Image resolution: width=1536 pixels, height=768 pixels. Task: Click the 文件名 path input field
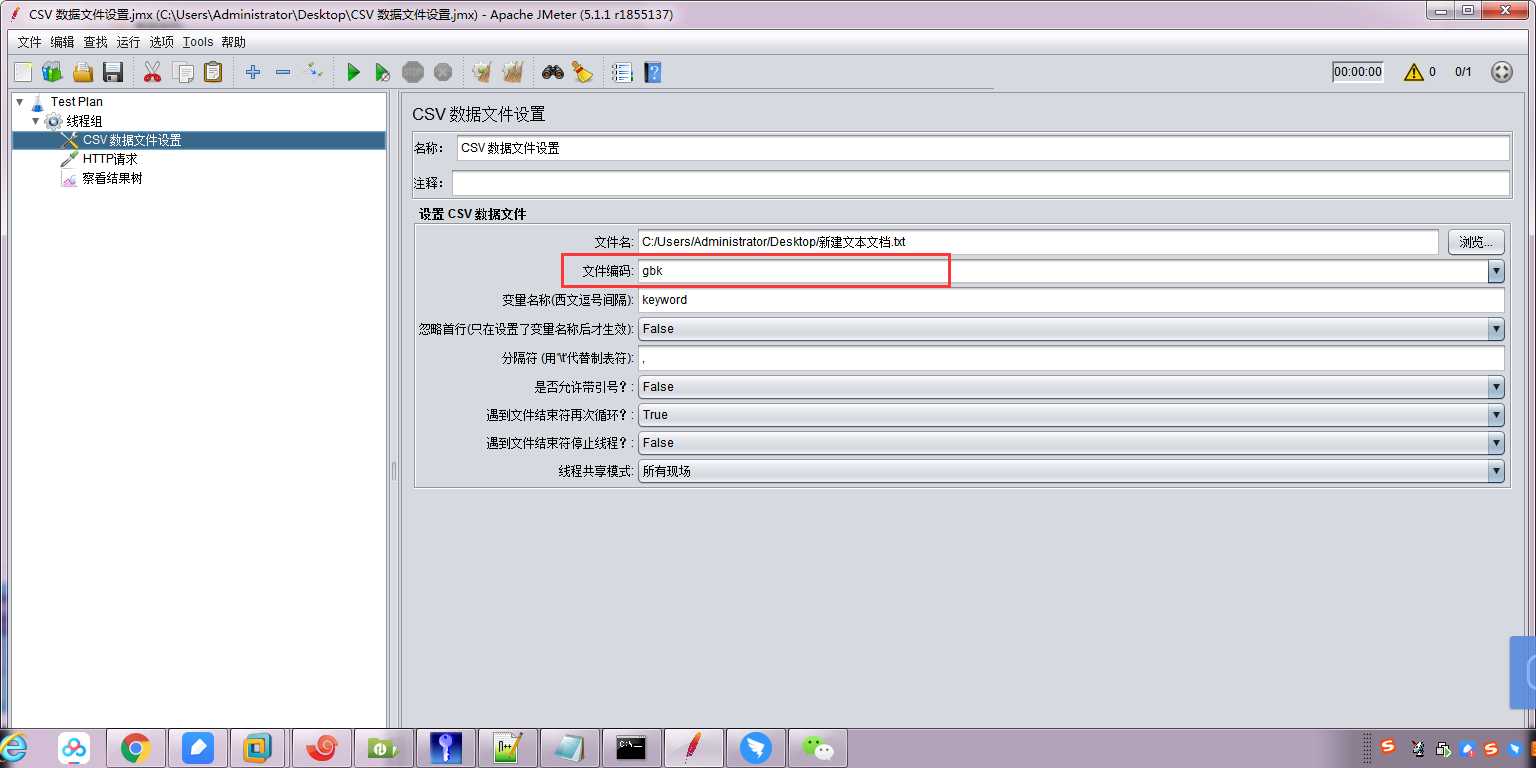coord(1038,242)
